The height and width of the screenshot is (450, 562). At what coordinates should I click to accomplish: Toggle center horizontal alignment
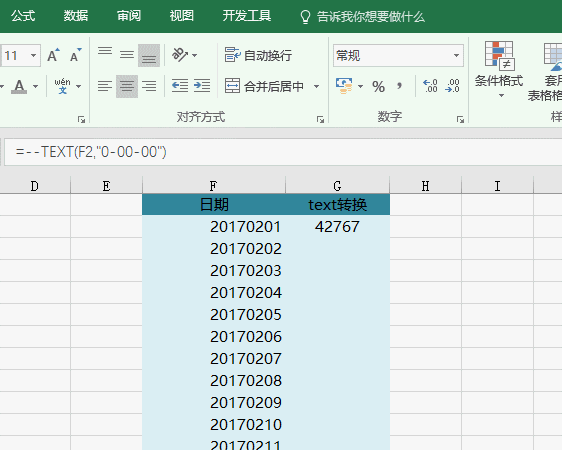(x=127, y=86)
